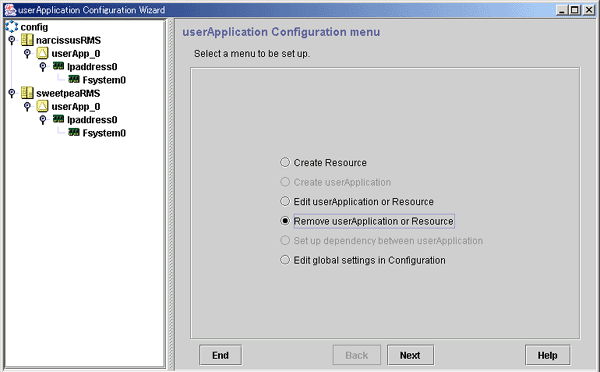This screenshot has width=600, height=372.
Task: Collapse the sweetpeaRMS tree node
Action: 11,93
